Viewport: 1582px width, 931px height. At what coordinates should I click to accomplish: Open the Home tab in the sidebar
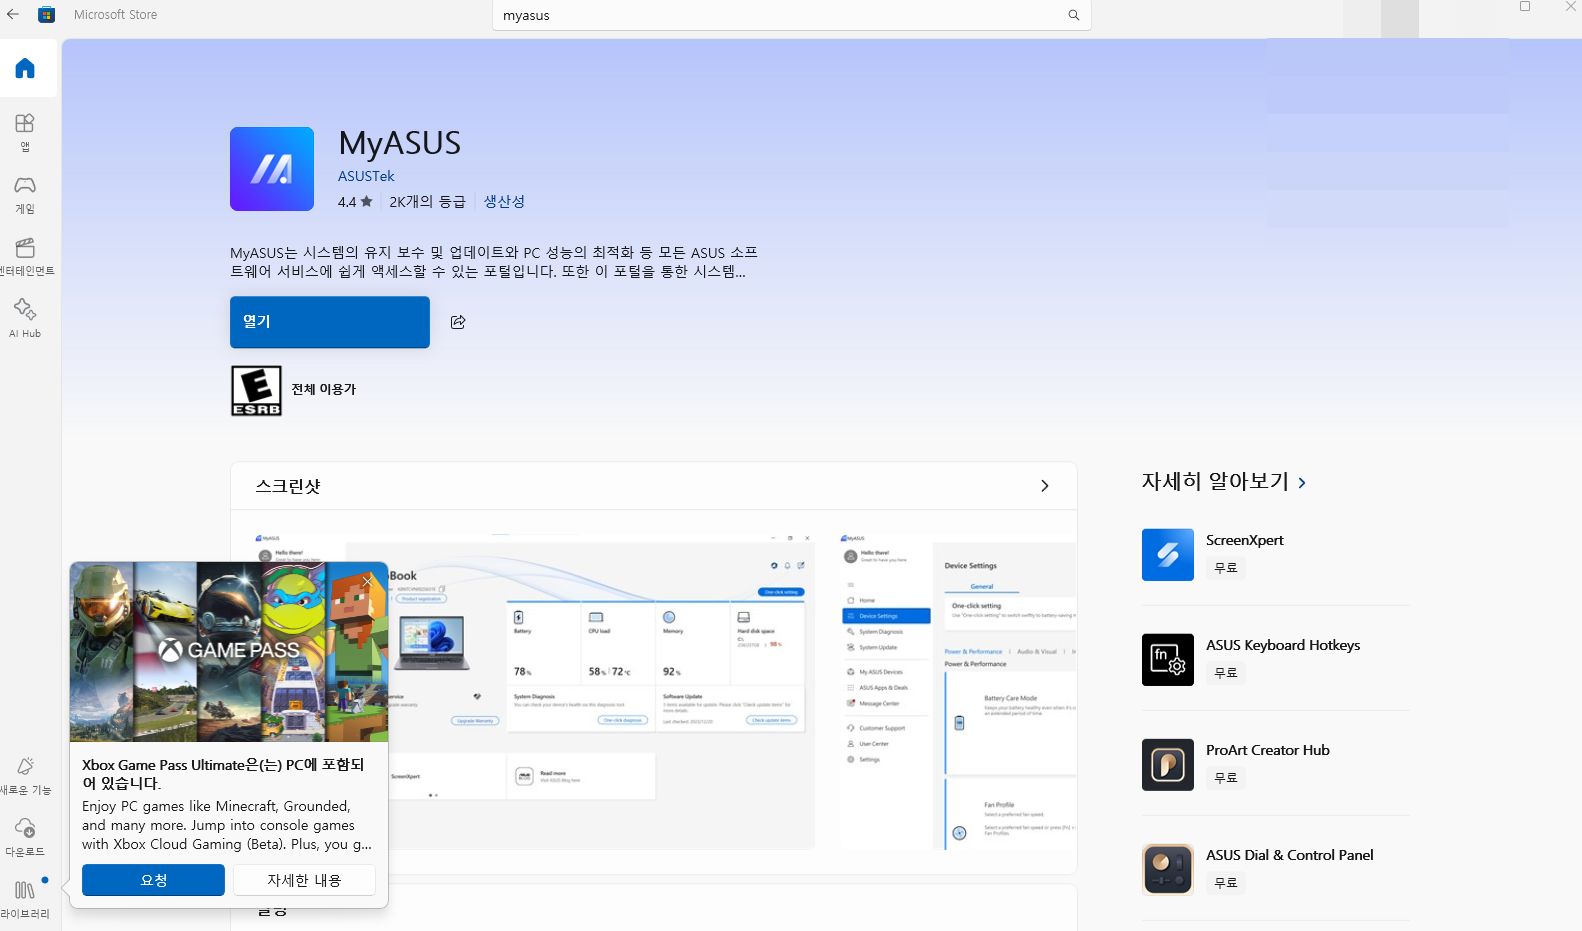pos(25,68)
